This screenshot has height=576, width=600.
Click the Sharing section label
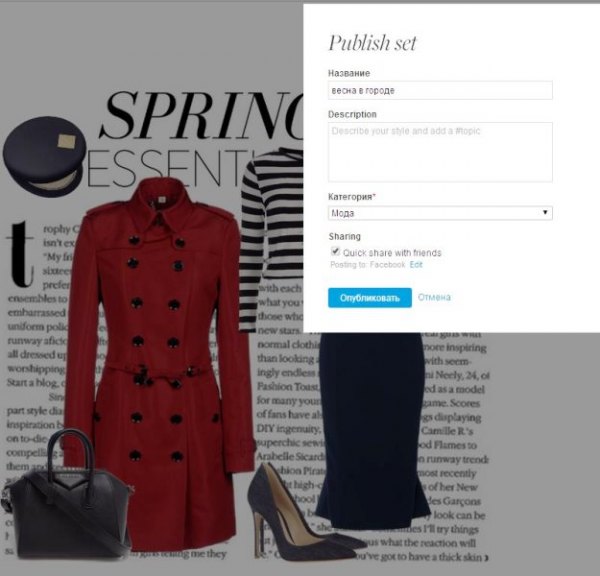(344, 236)
